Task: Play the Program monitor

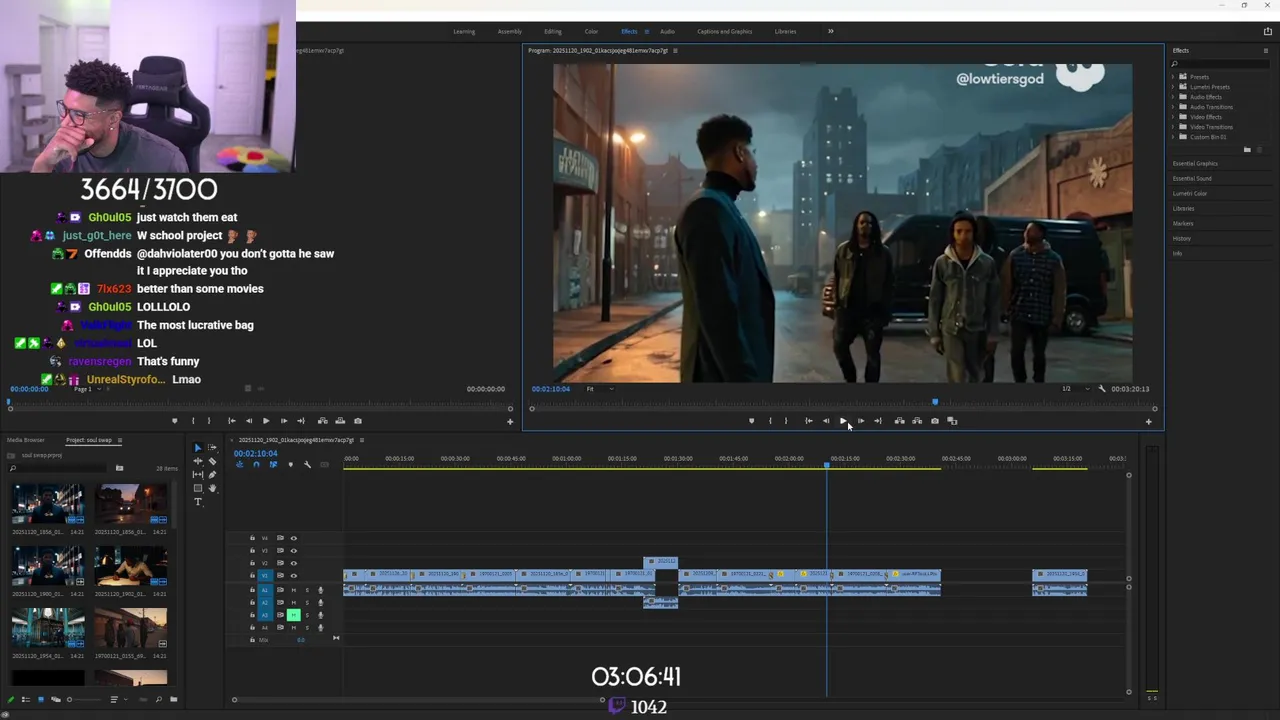Action: pos(843,421)
